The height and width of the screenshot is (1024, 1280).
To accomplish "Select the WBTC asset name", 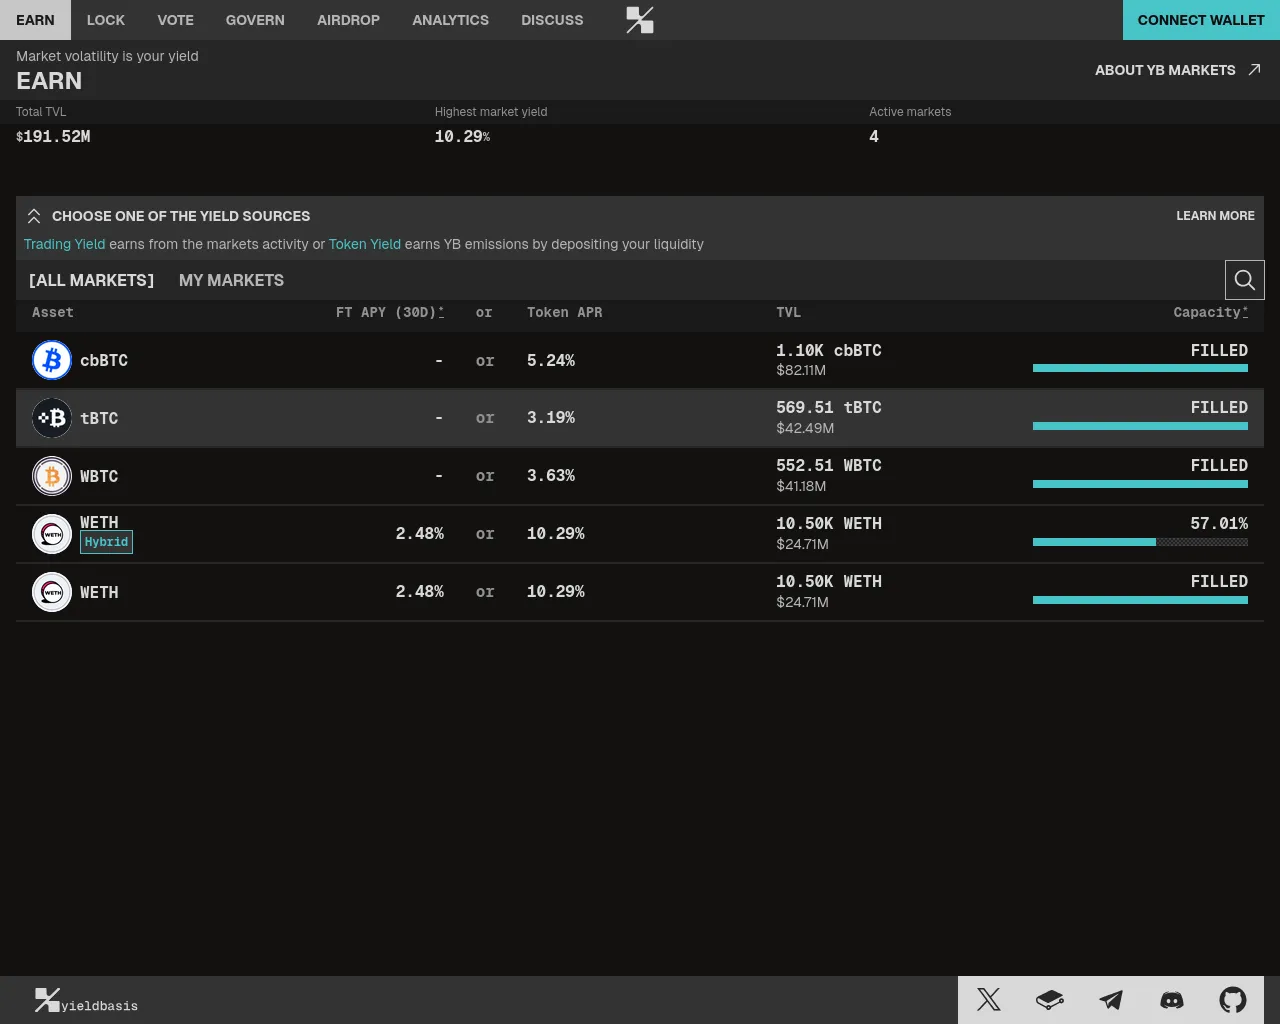I will 99,476.
